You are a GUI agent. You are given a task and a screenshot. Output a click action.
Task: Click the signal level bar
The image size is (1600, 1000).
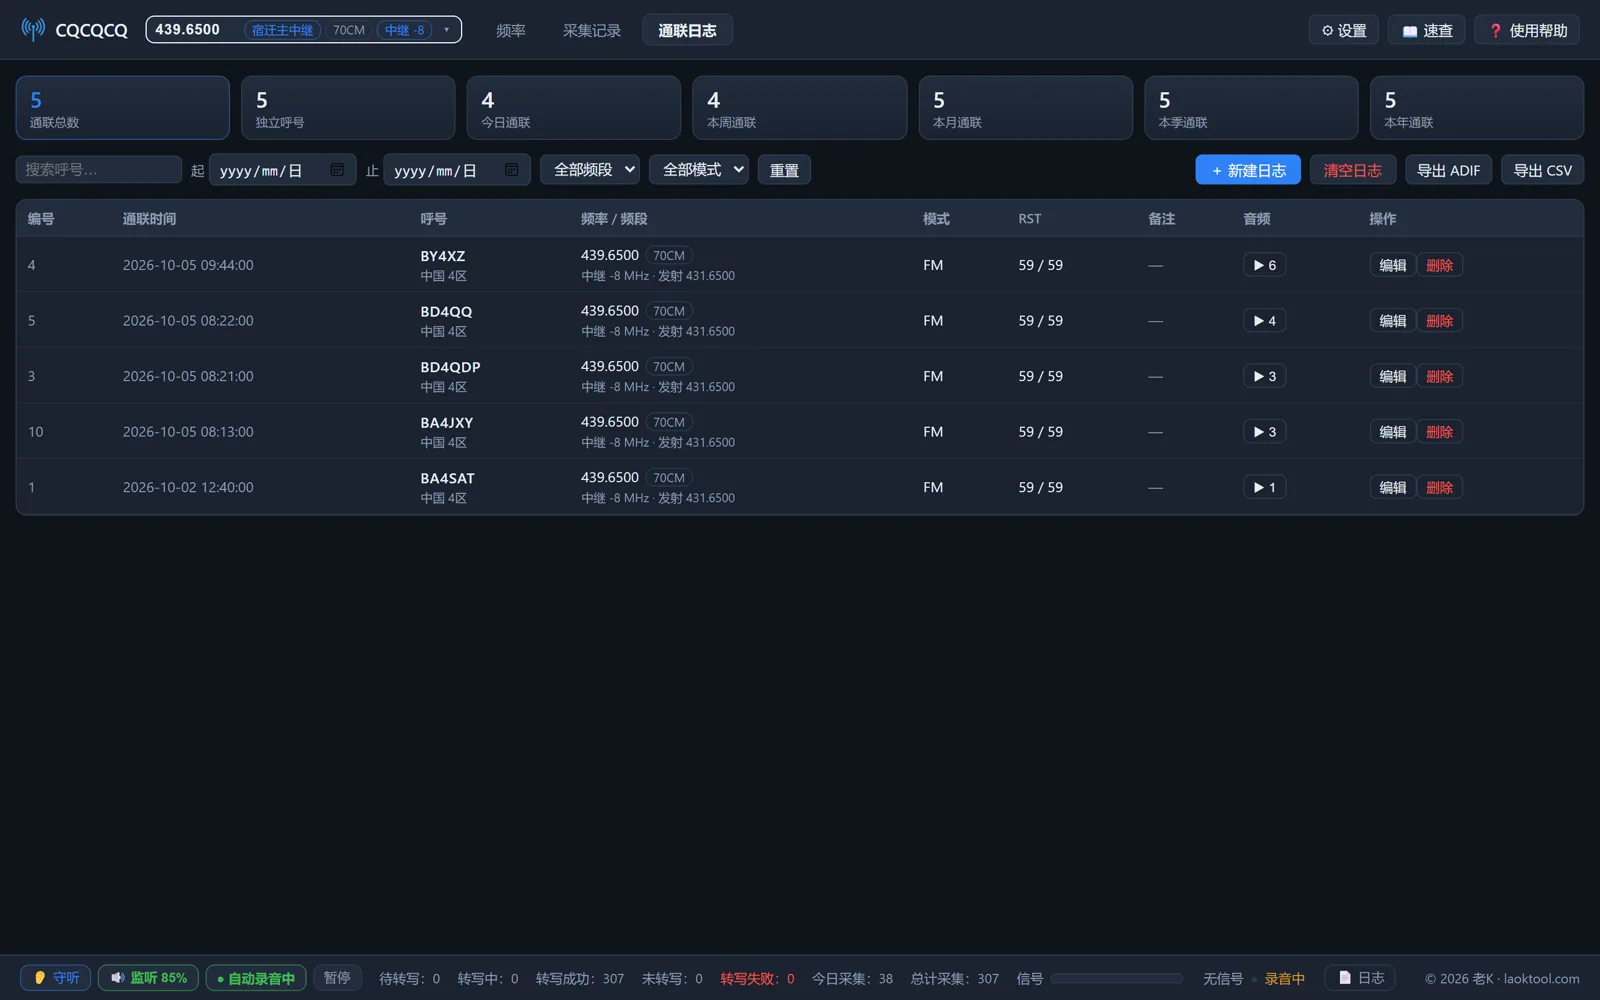click(1117, 979)
